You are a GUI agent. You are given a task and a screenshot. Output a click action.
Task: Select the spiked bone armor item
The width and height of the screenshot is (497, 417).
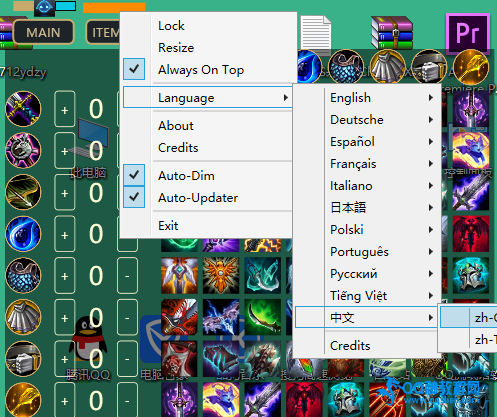click(x=263, y=359)
